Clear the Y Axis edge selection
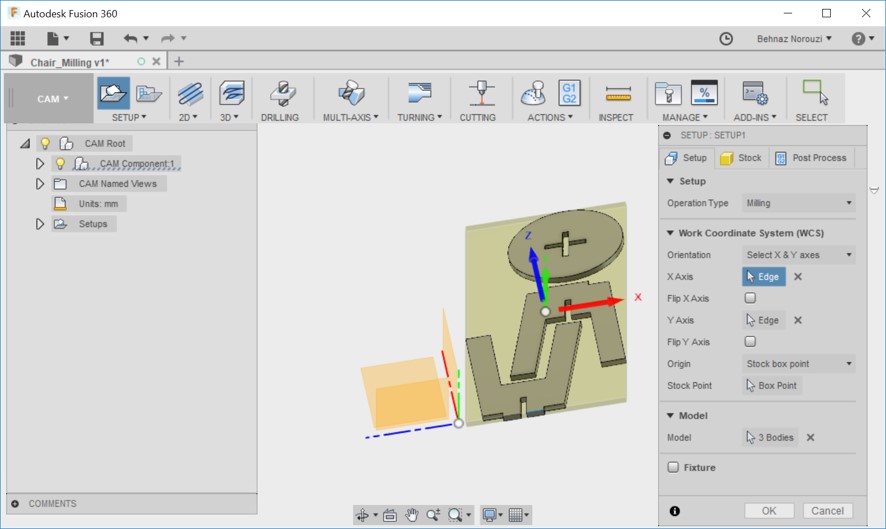This screenshot has height=529, width=886. click(x=798, y=320)
